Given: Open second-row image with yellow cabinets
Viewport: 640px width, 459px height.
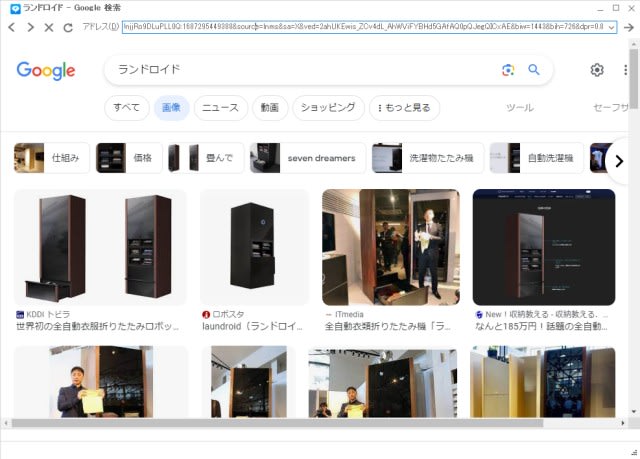Looking at the screenshot, I should tap(542, 381).
